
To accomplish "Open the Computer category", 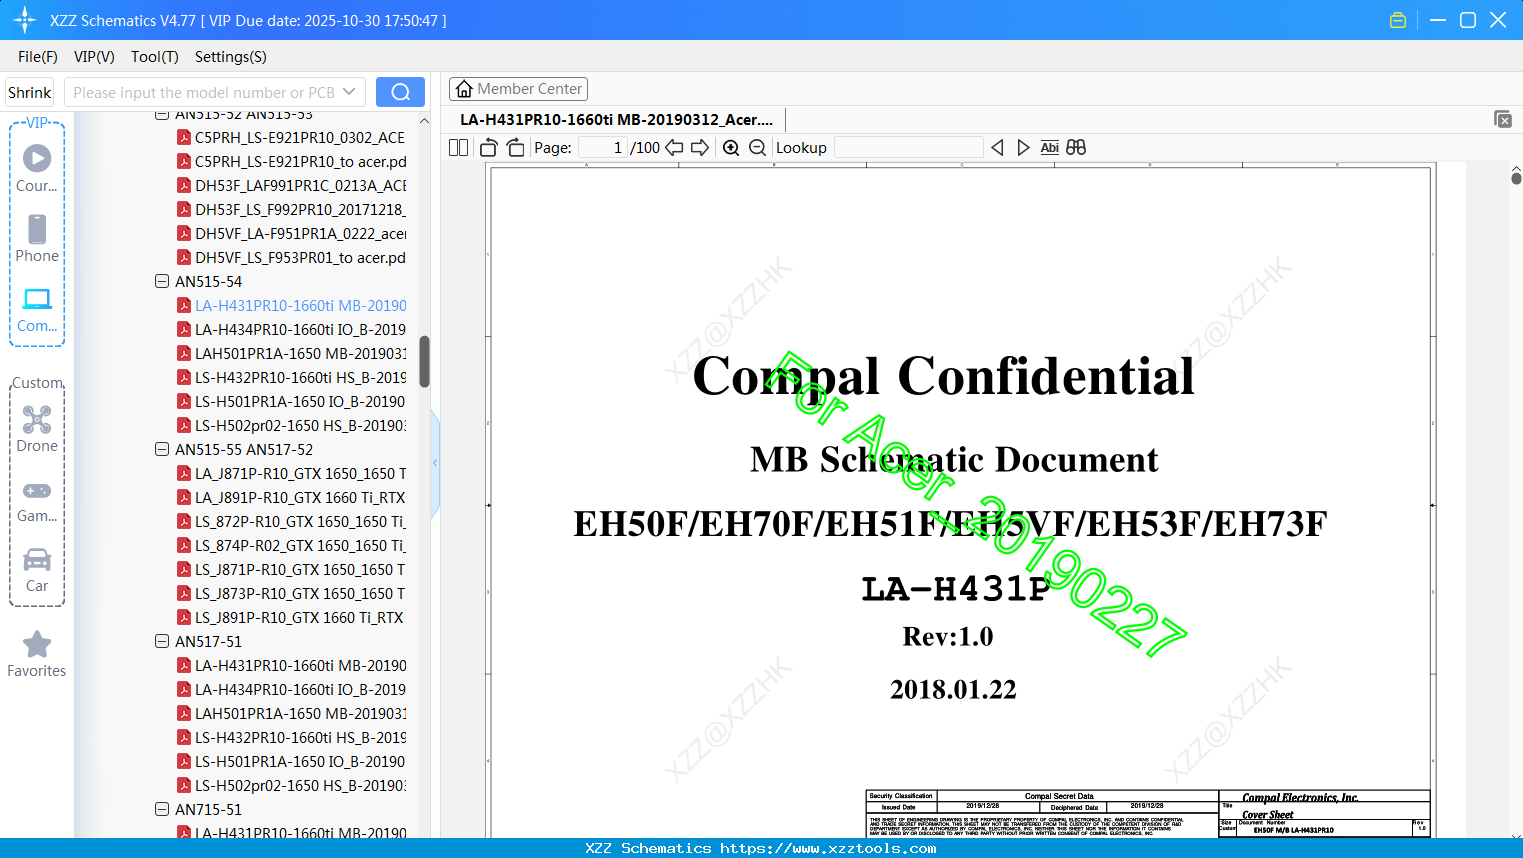I will click(37, 309).
